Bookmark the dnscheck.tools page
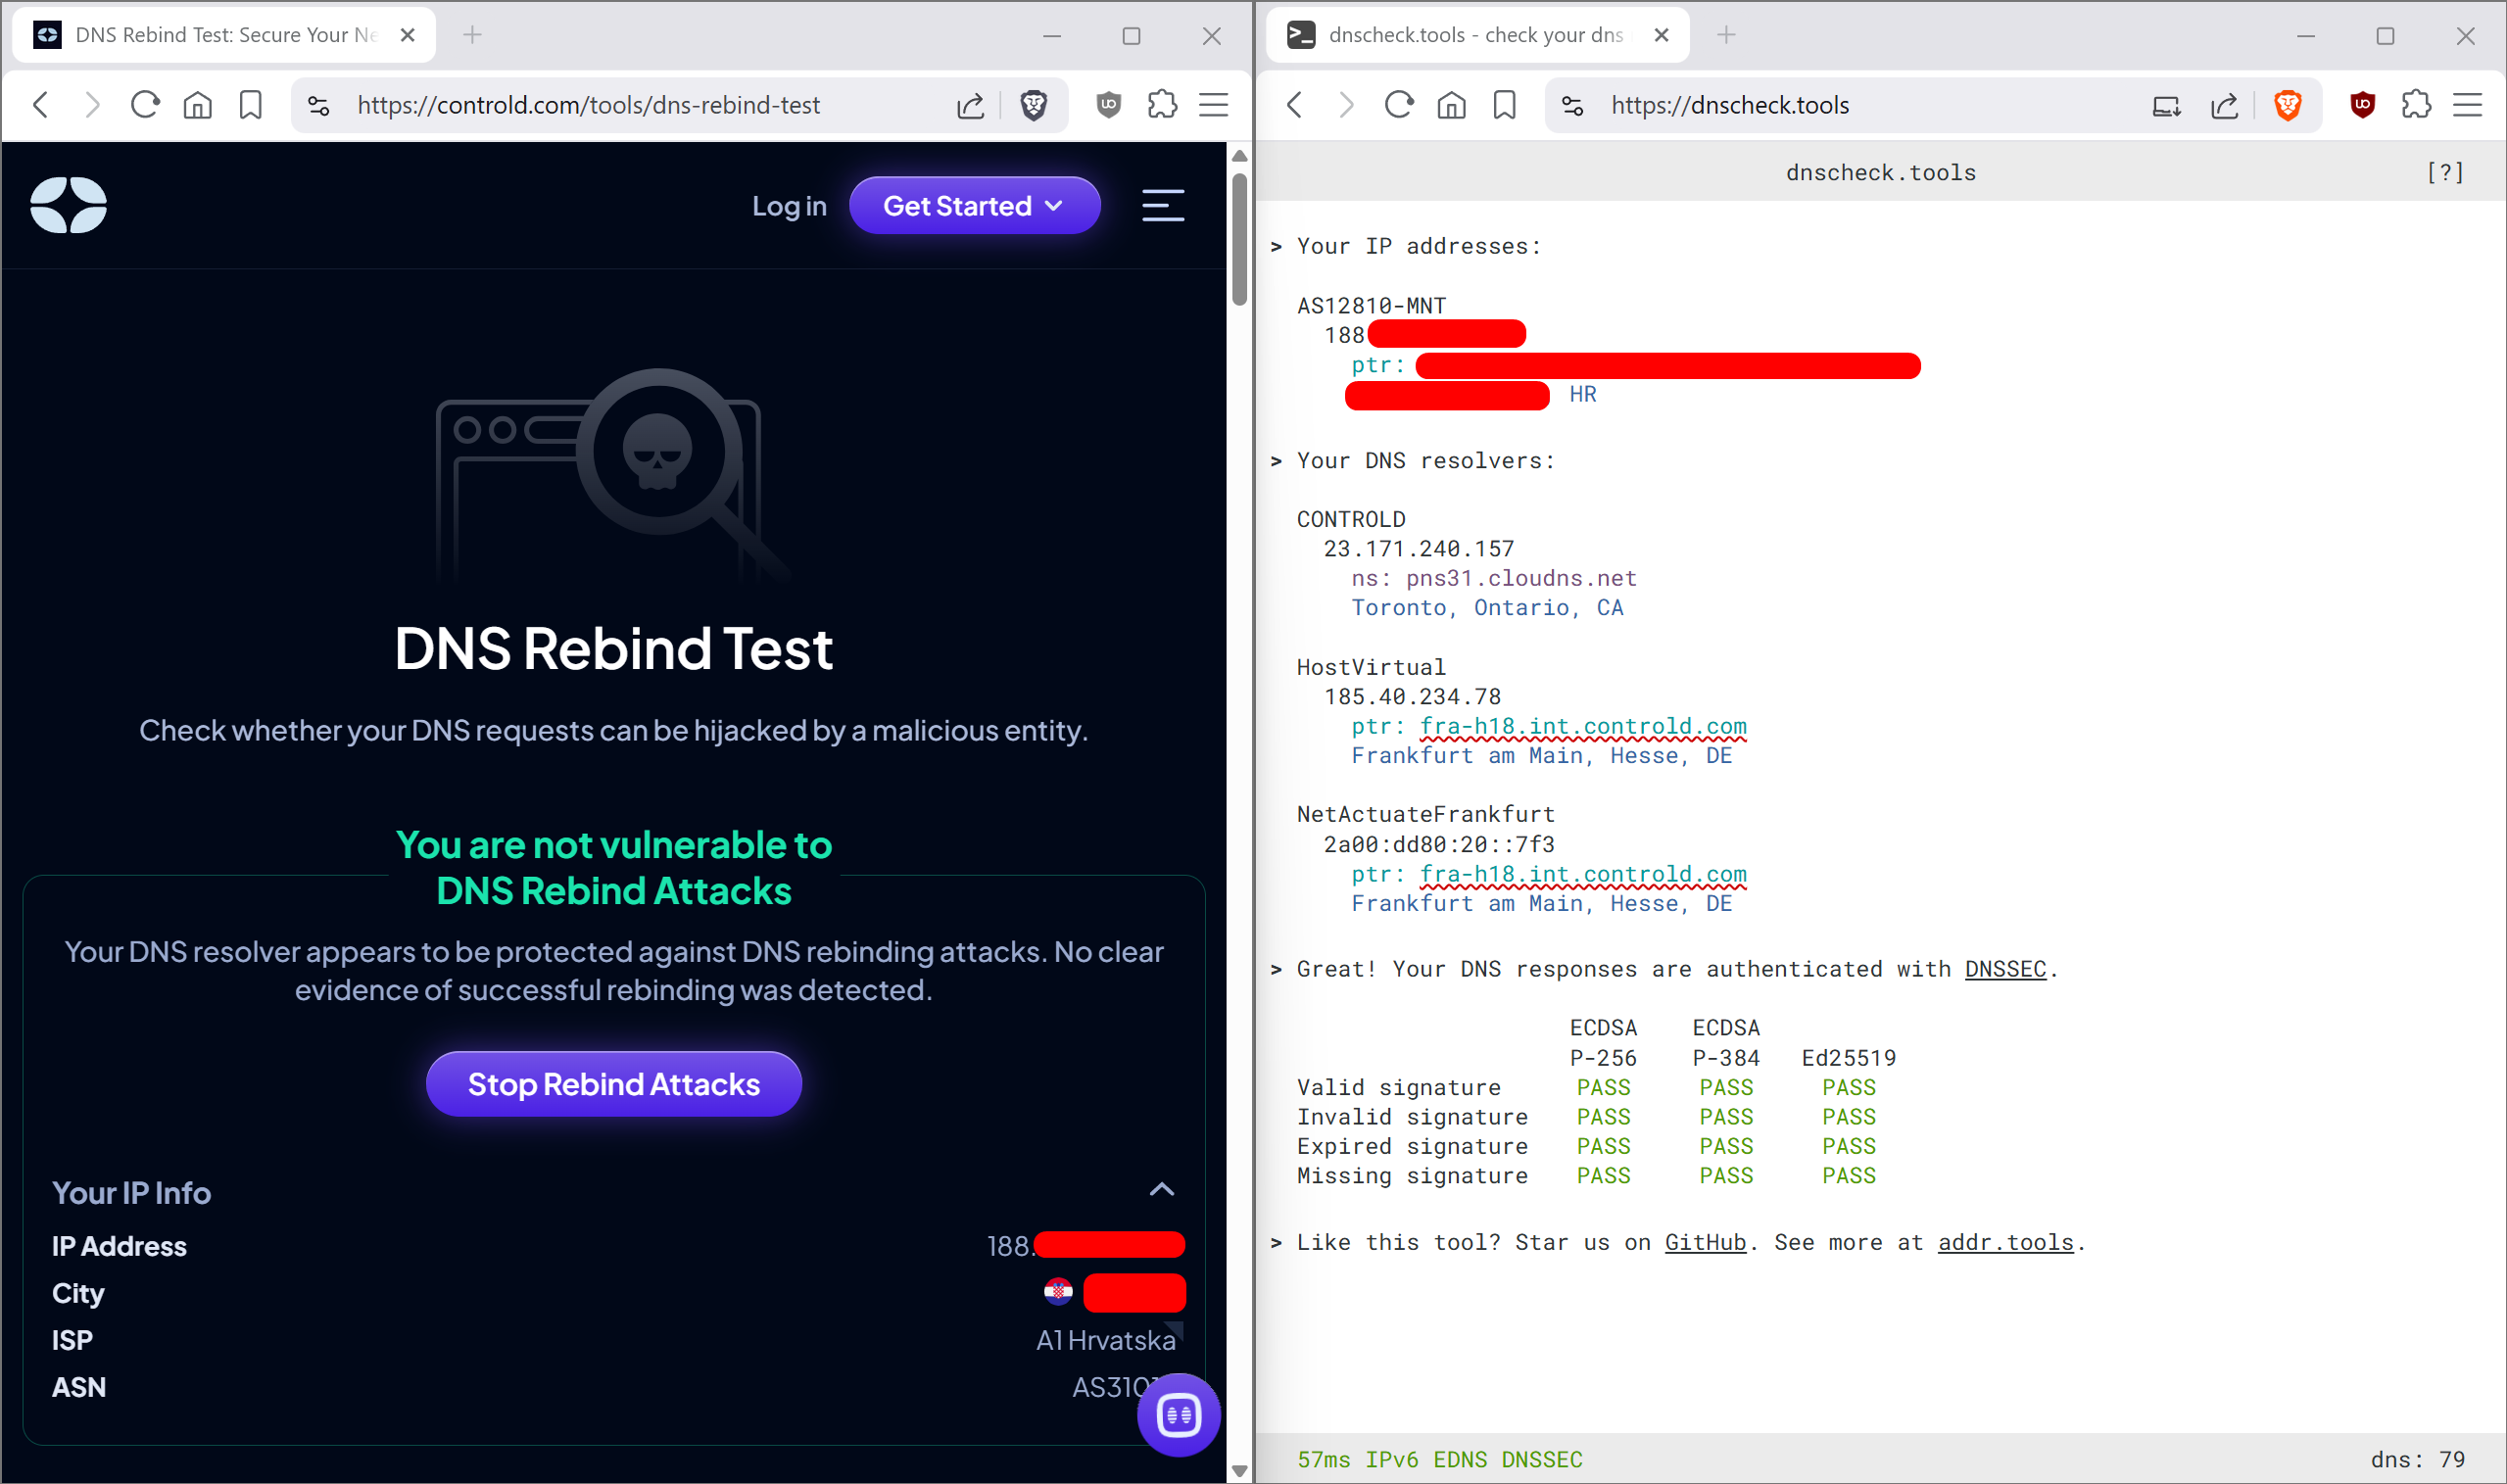The image size is (2507, 1484). (1504, 105)
